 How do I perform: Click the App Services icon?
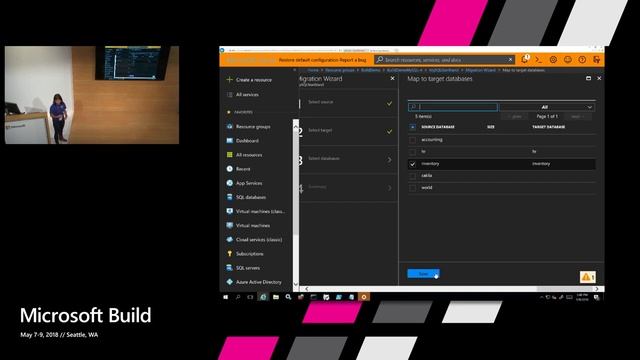(x=229, y=183)
